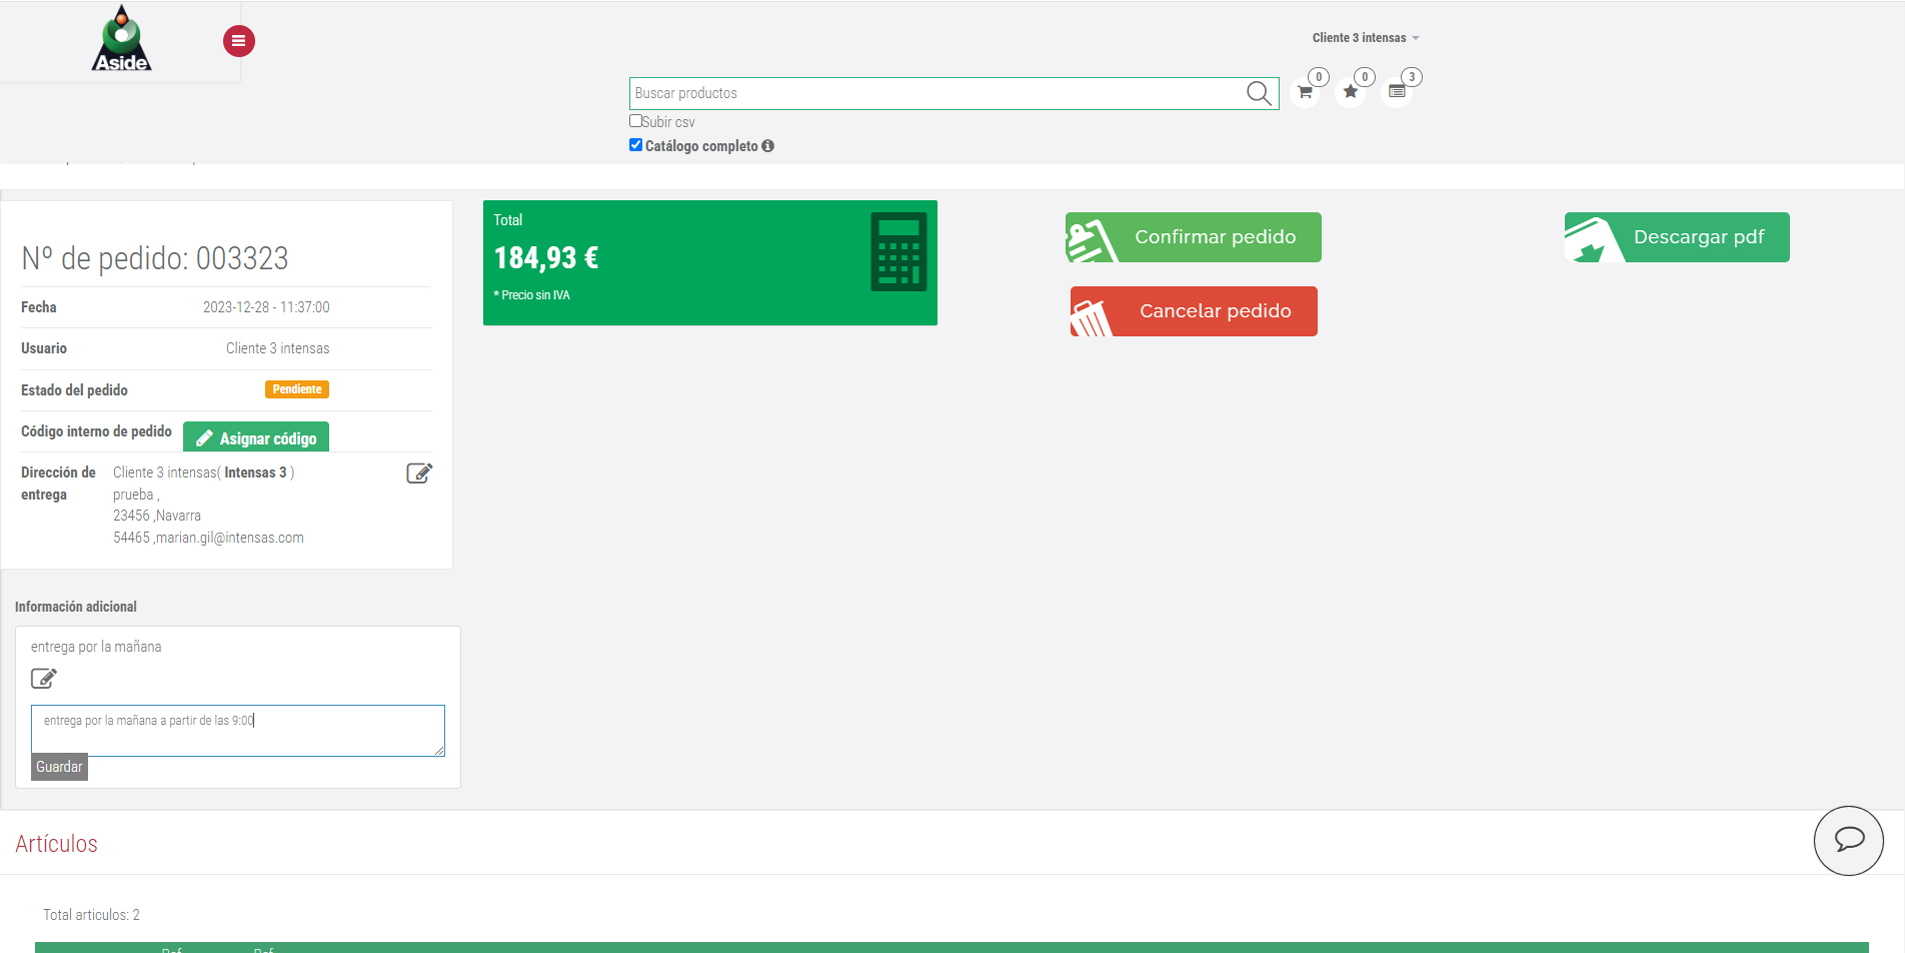Click info icon beside Catálogo completo

(768, 146)
